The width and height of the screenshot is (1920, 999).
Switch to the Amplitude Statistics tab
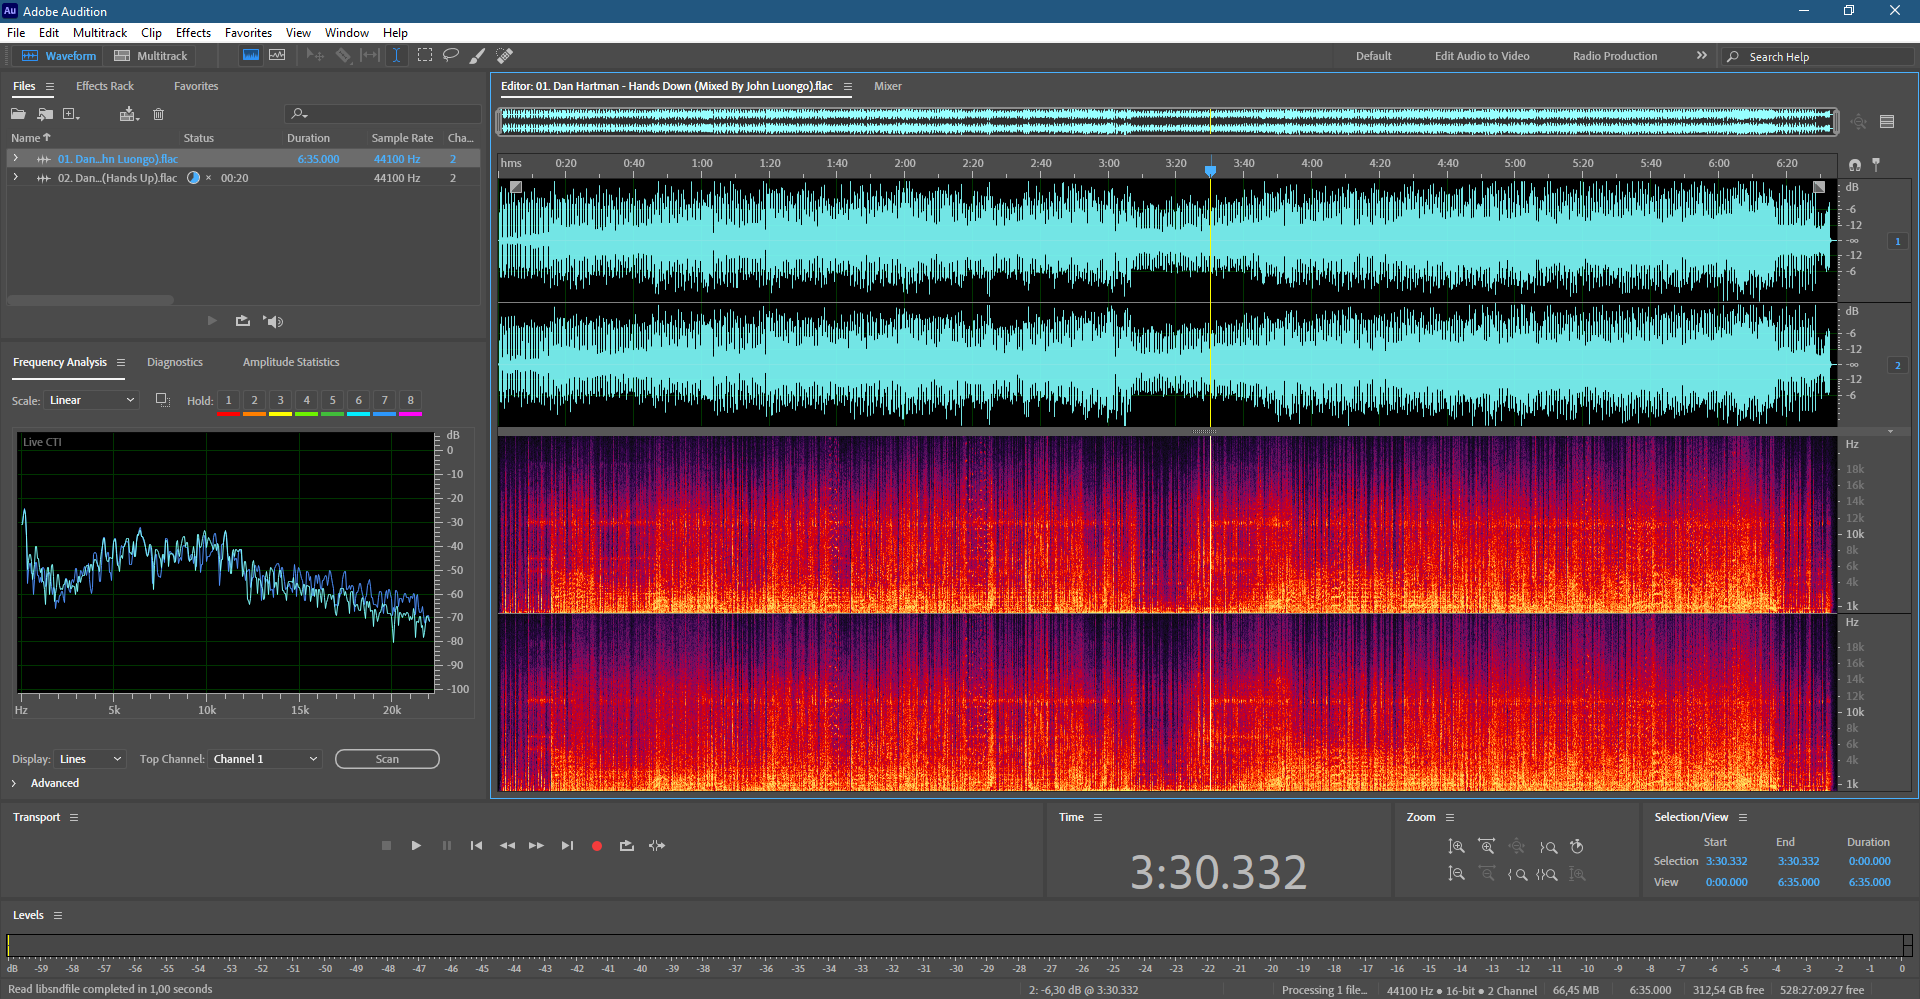coord(291,362)
